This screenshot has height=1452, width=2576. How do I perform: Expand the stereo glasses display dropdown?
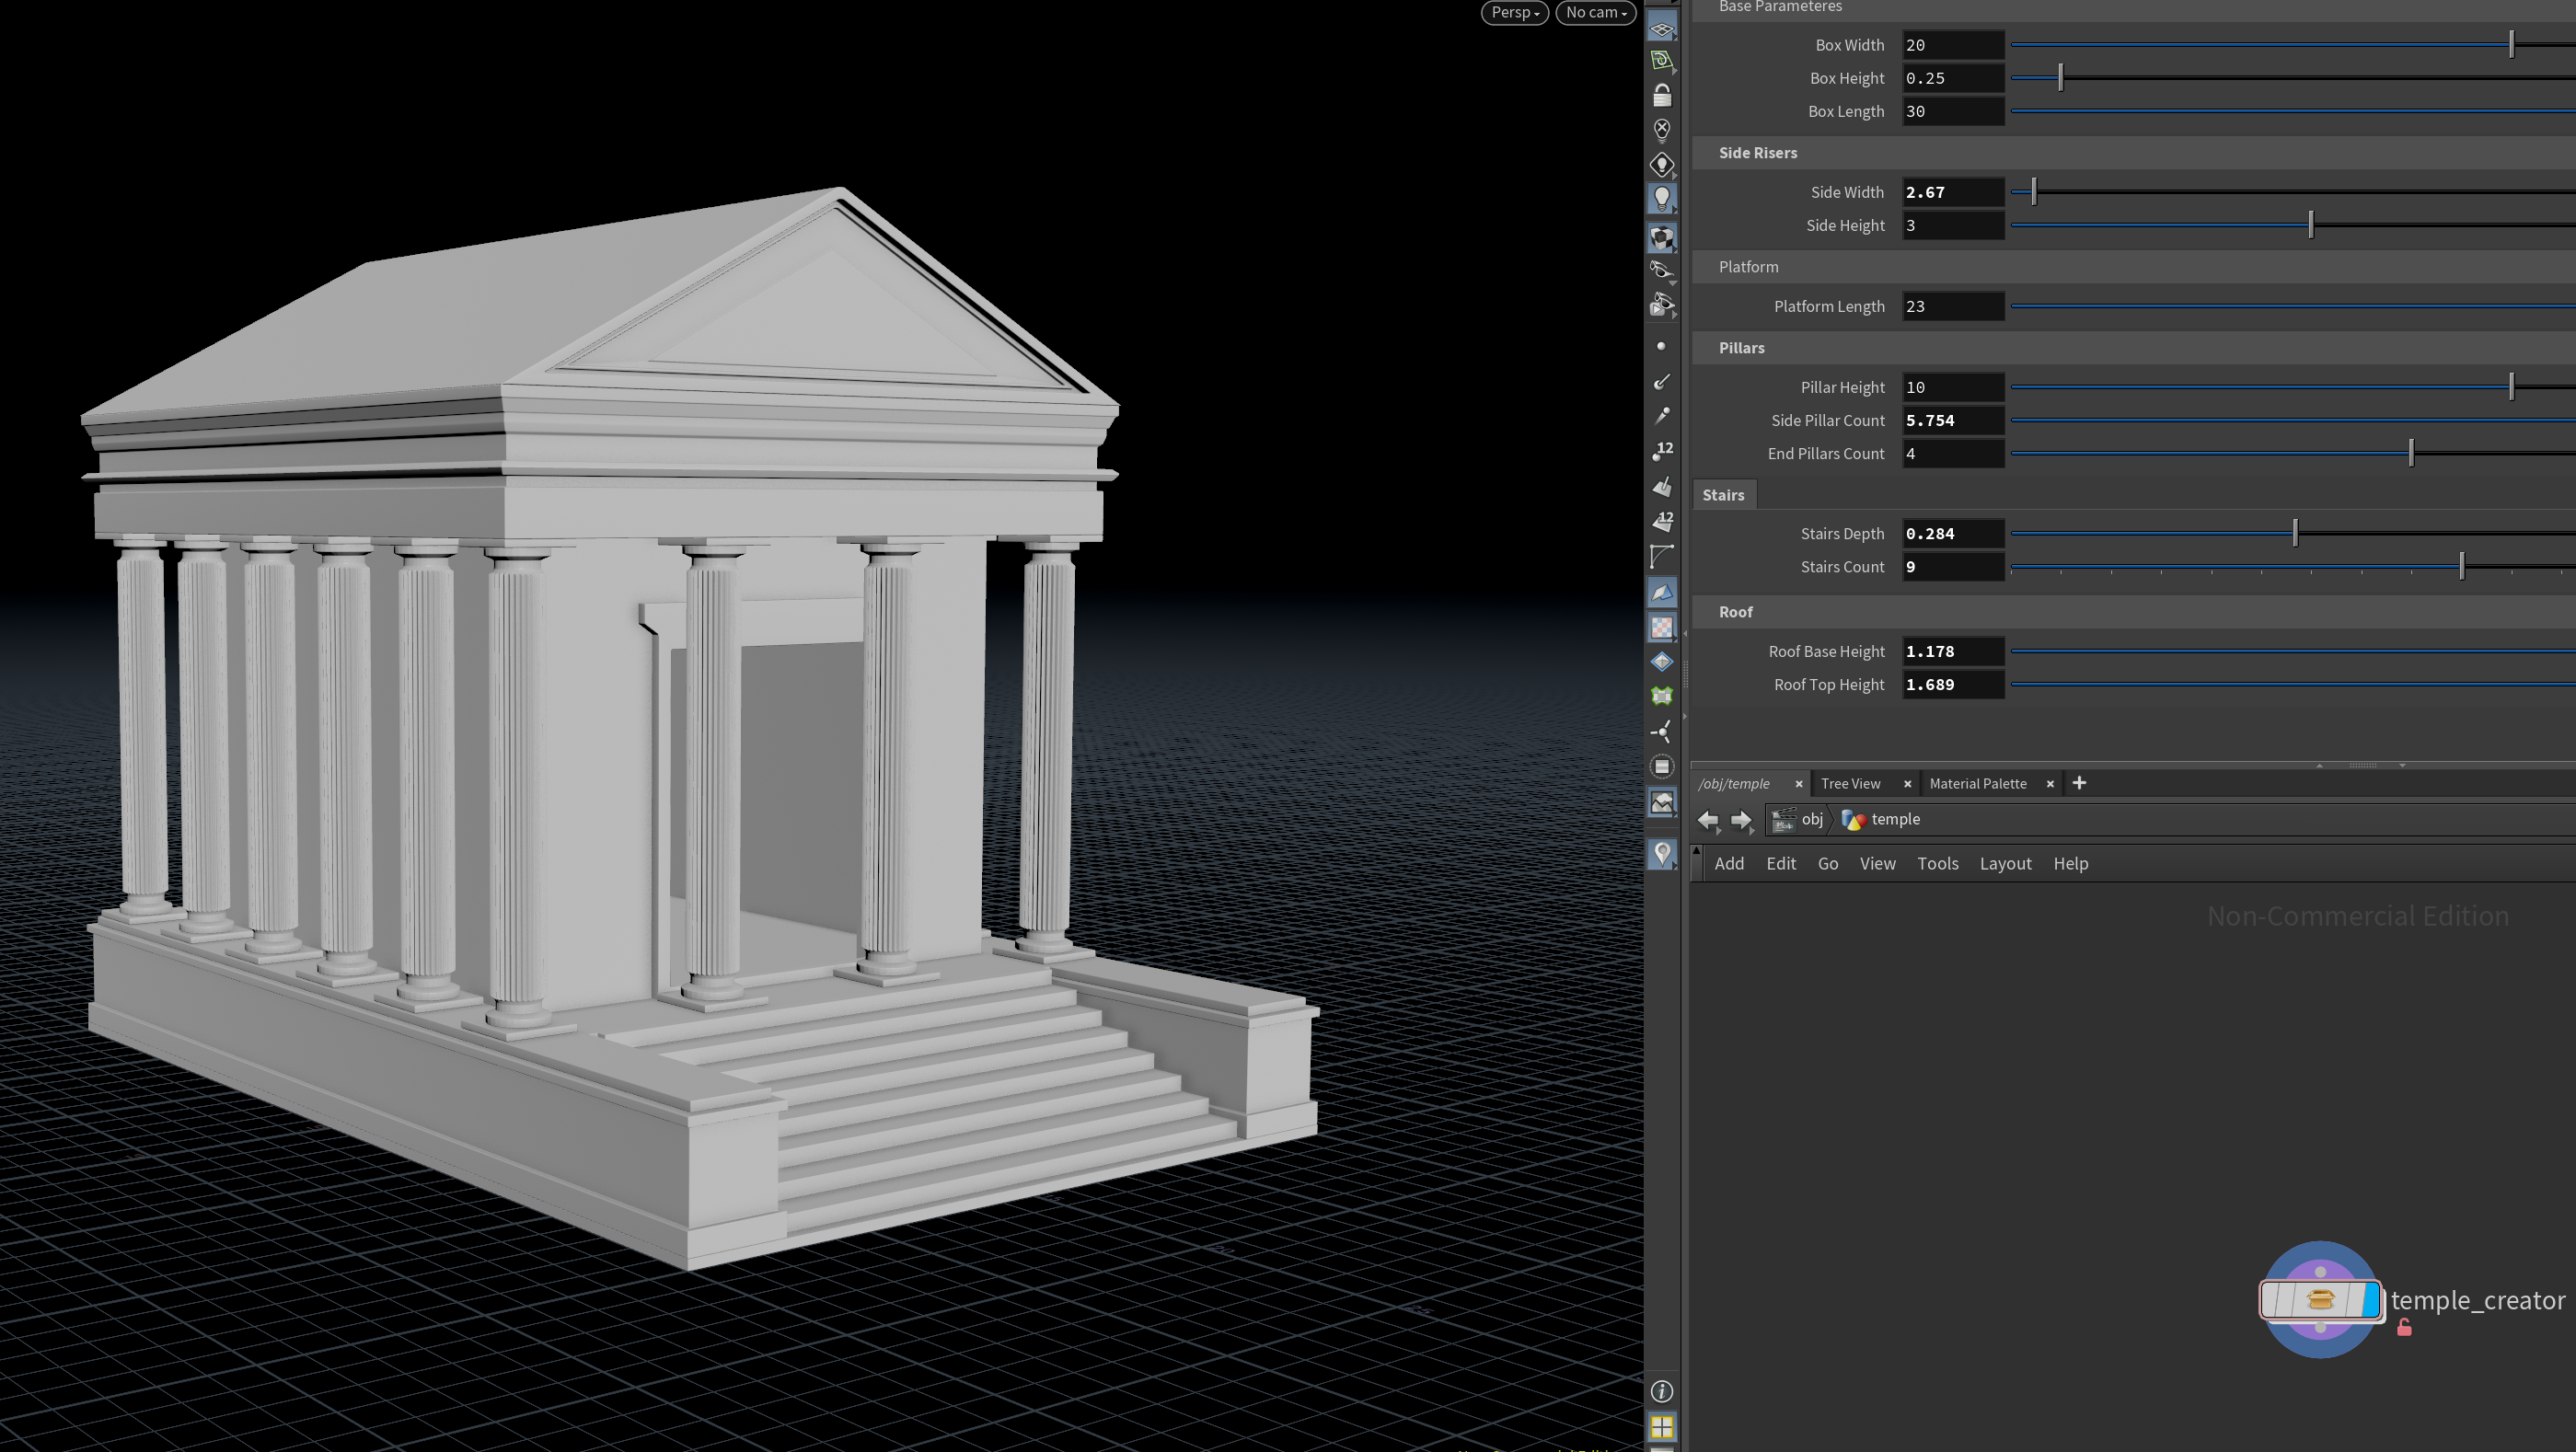pyautogui.click(x=1663, y=272)
